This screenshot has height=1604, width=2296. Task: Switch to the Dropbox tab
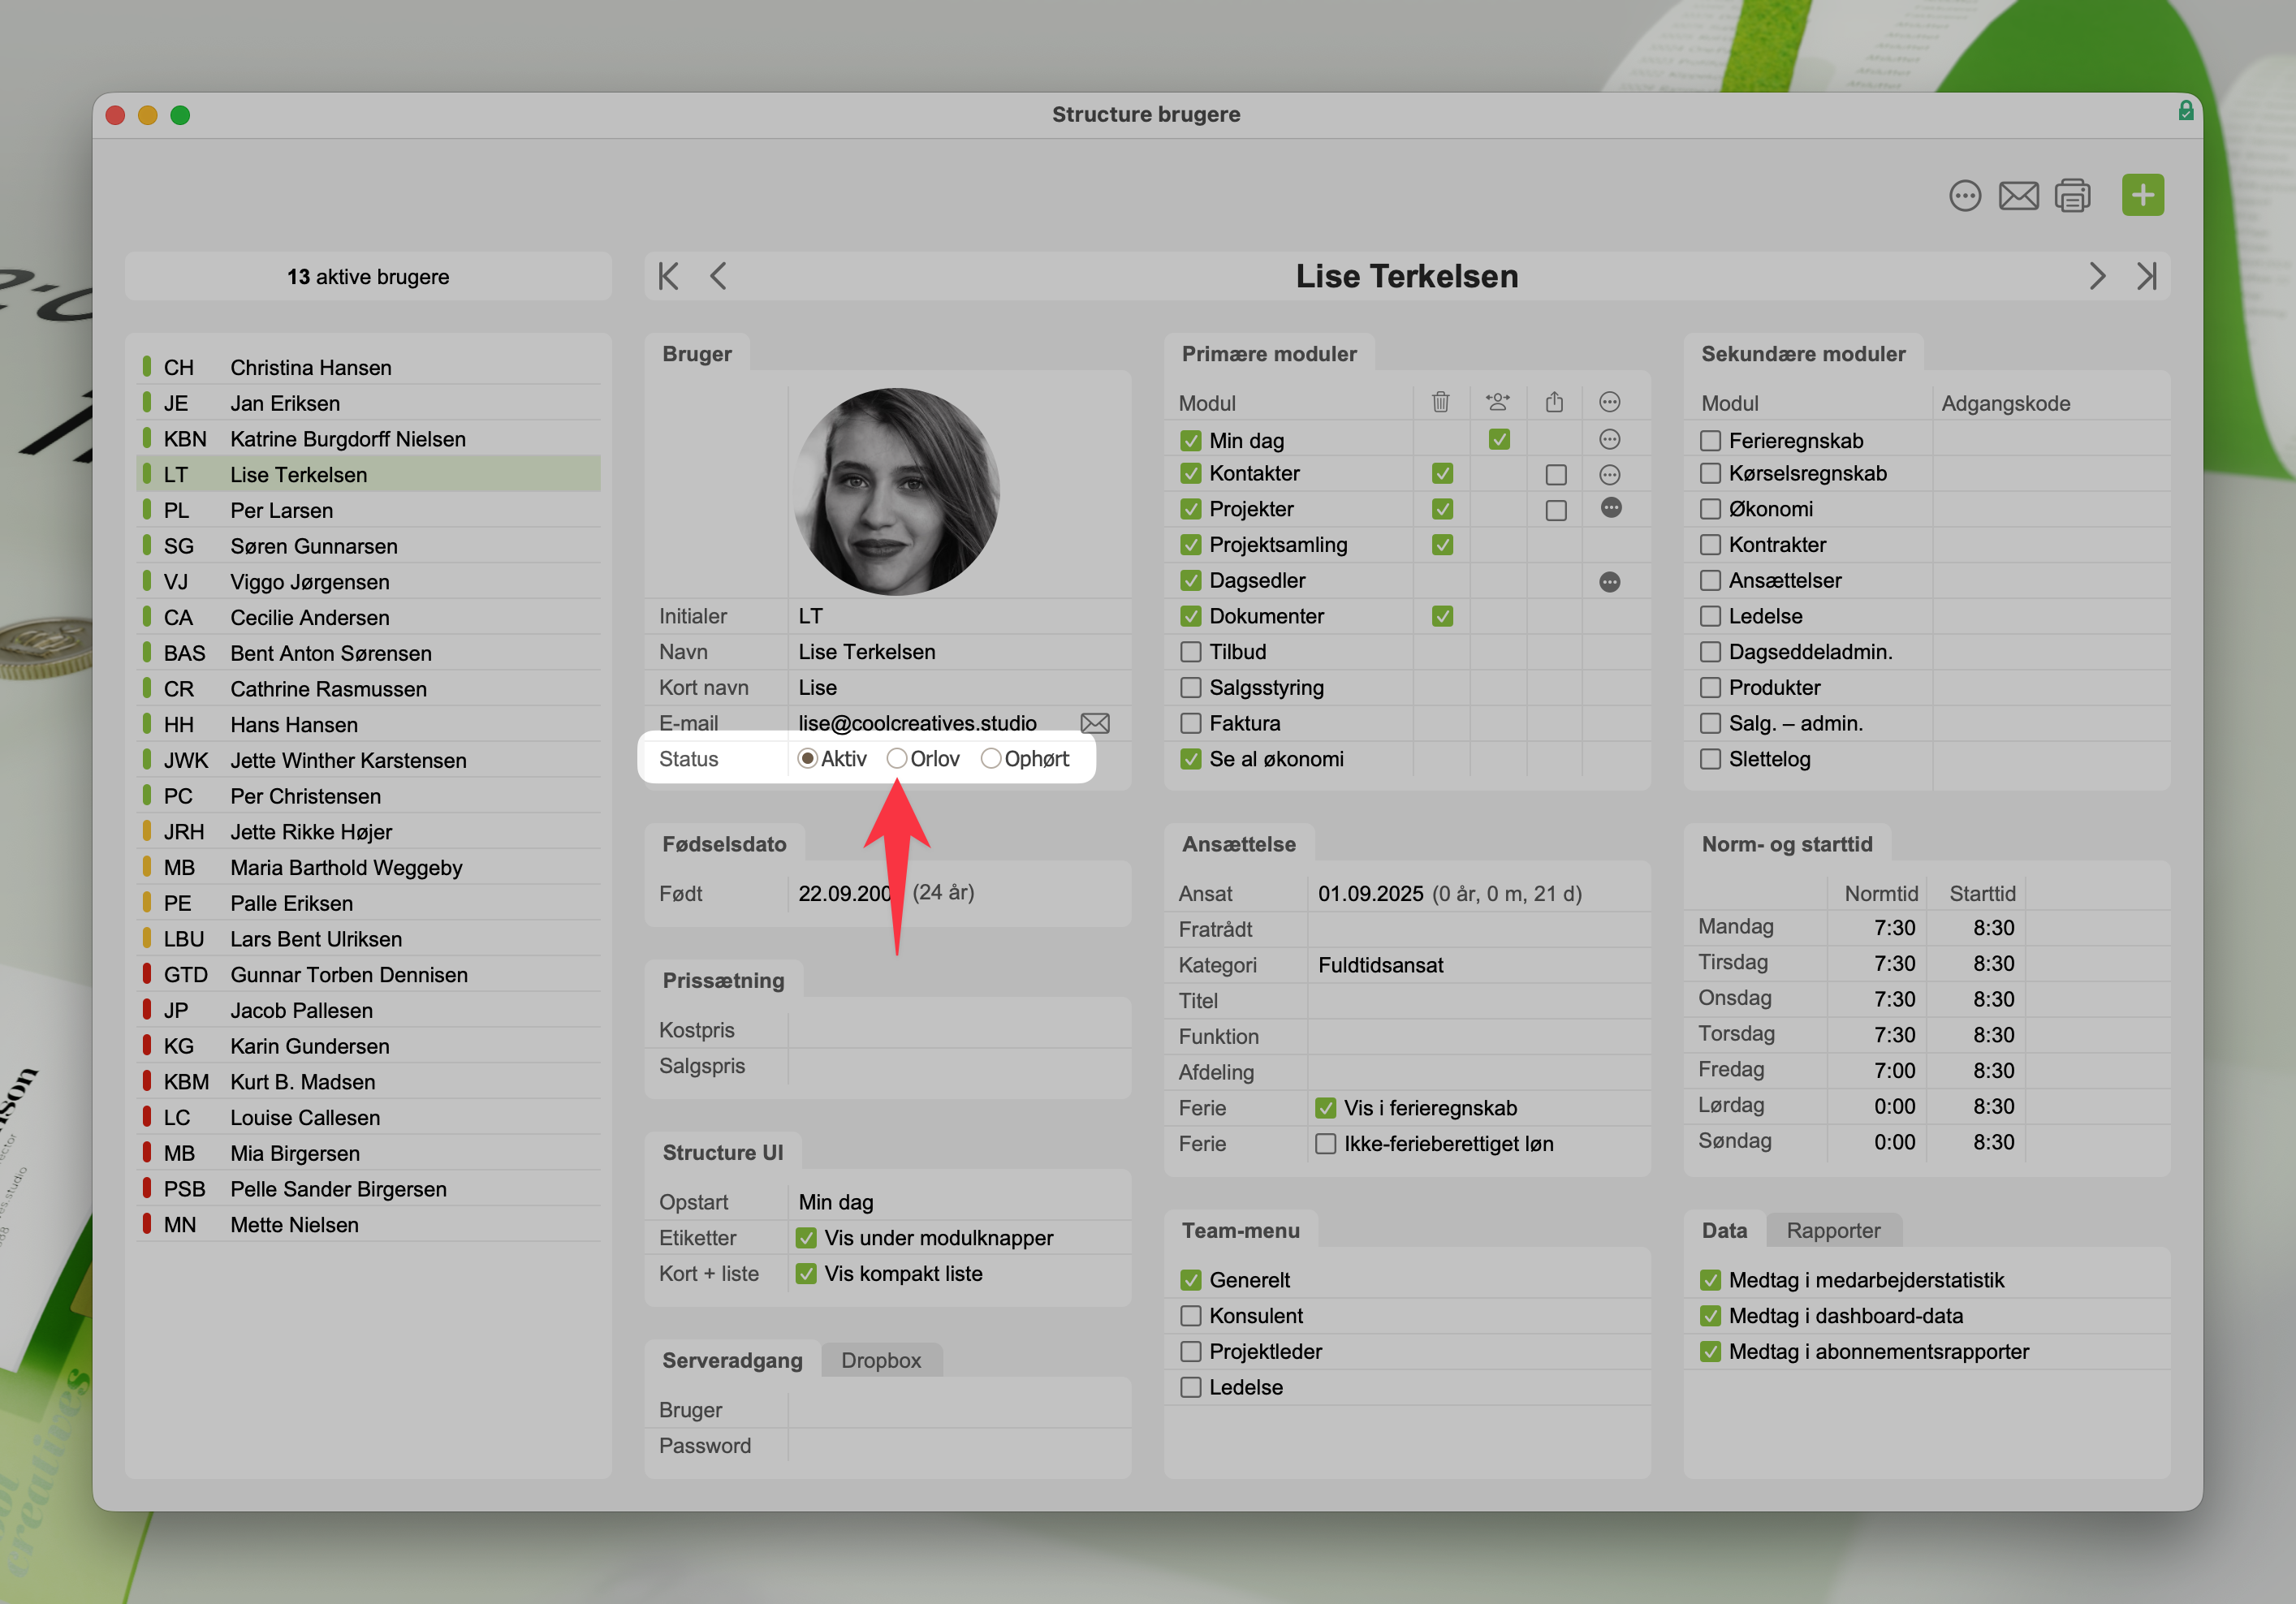[880, 1360]
